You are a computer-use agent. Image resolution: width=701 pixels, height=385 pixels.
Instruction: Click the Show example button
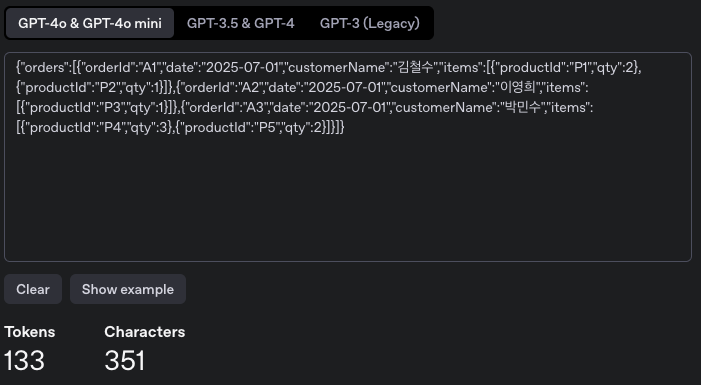click(x=128, y=289)
